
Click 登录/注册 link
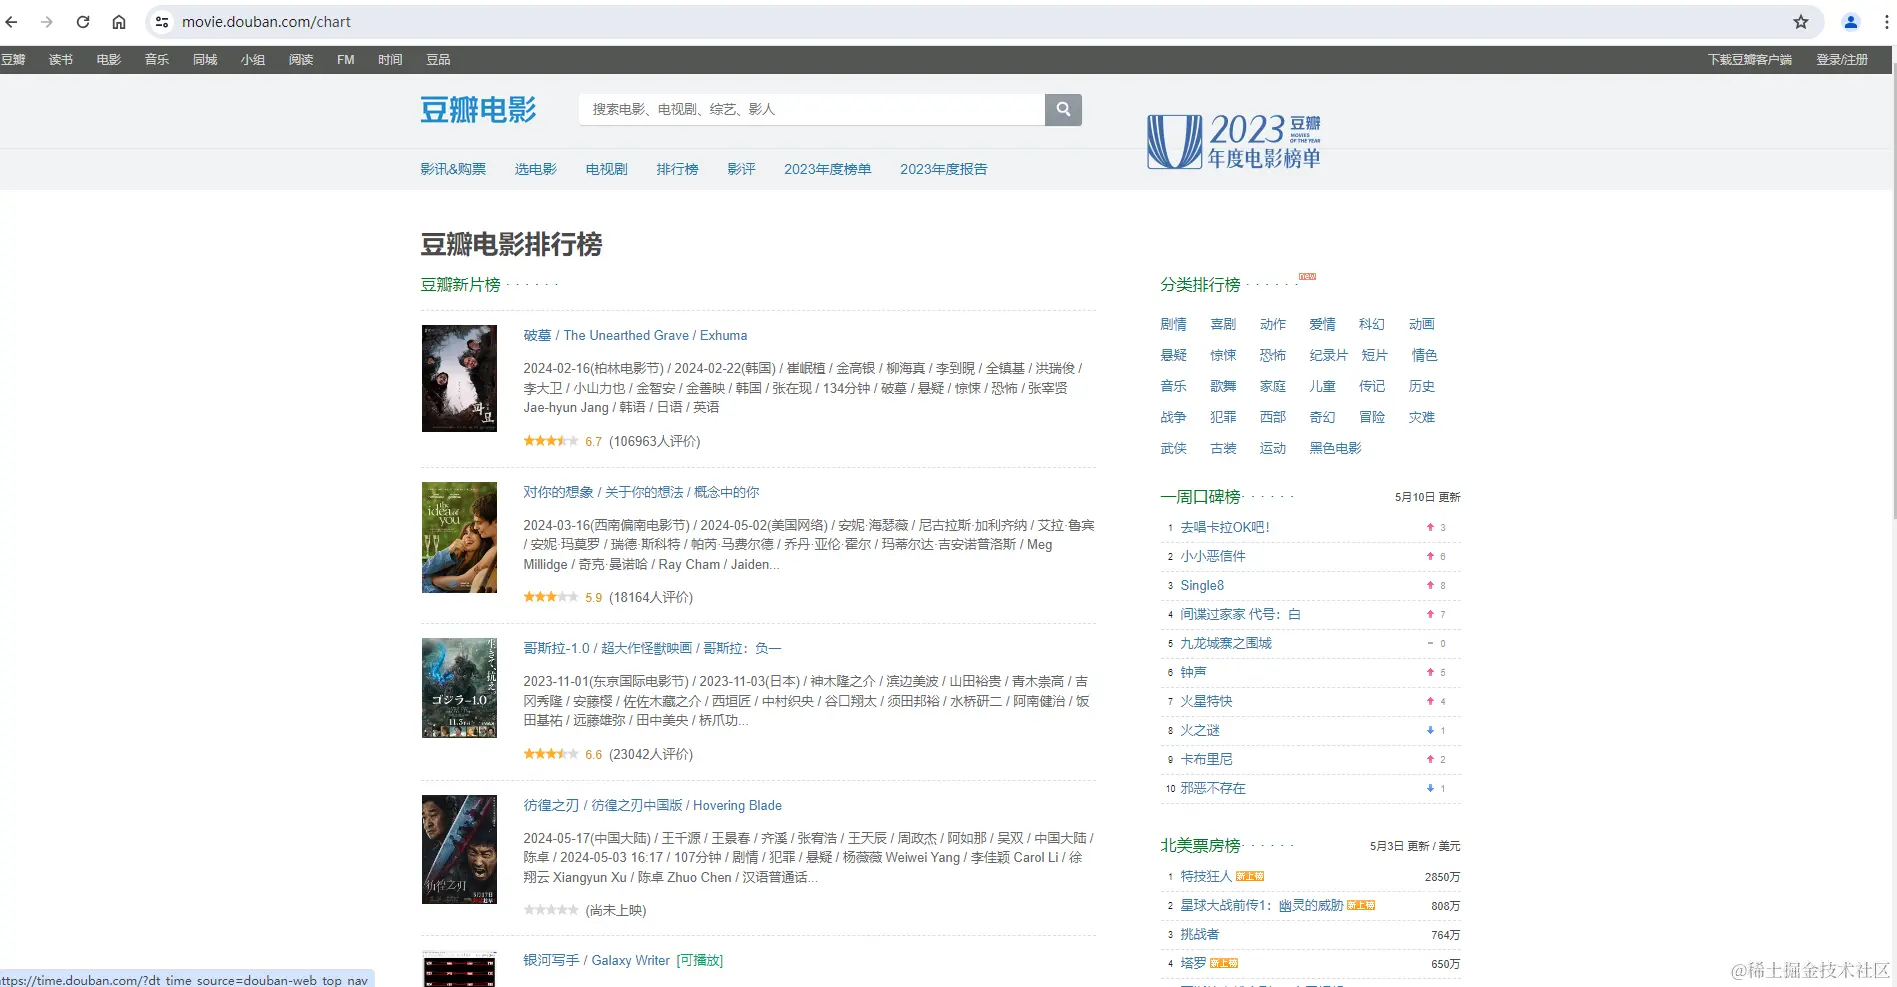click(1842, 60)
